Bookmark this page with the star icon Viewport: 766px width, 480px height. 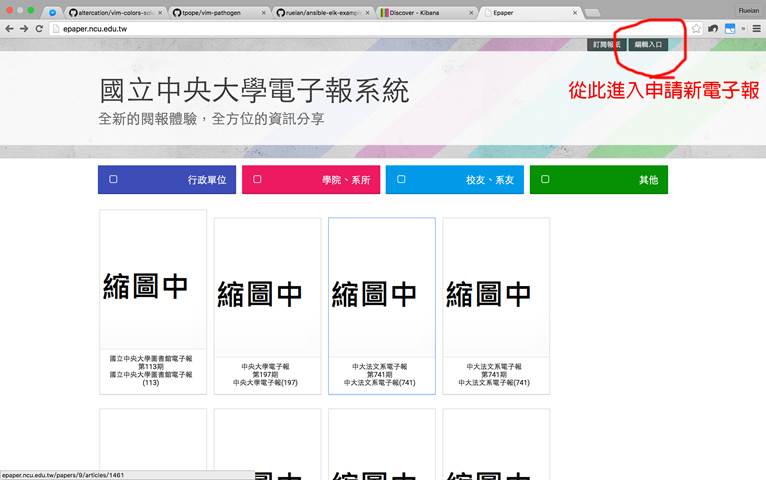click(x=696, y=29)
